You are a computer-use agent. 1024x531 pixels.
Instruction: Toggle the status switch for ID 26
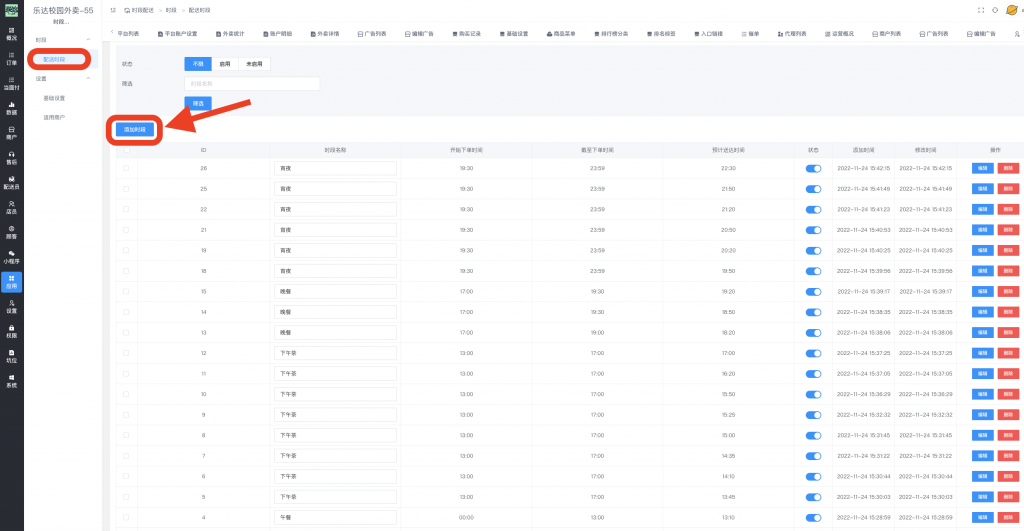tap(813, 168)
